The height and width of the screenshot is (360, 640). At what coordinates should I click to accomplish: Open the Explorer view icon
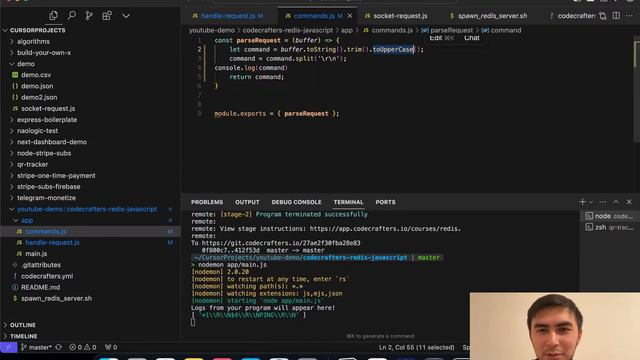[53, 16]
